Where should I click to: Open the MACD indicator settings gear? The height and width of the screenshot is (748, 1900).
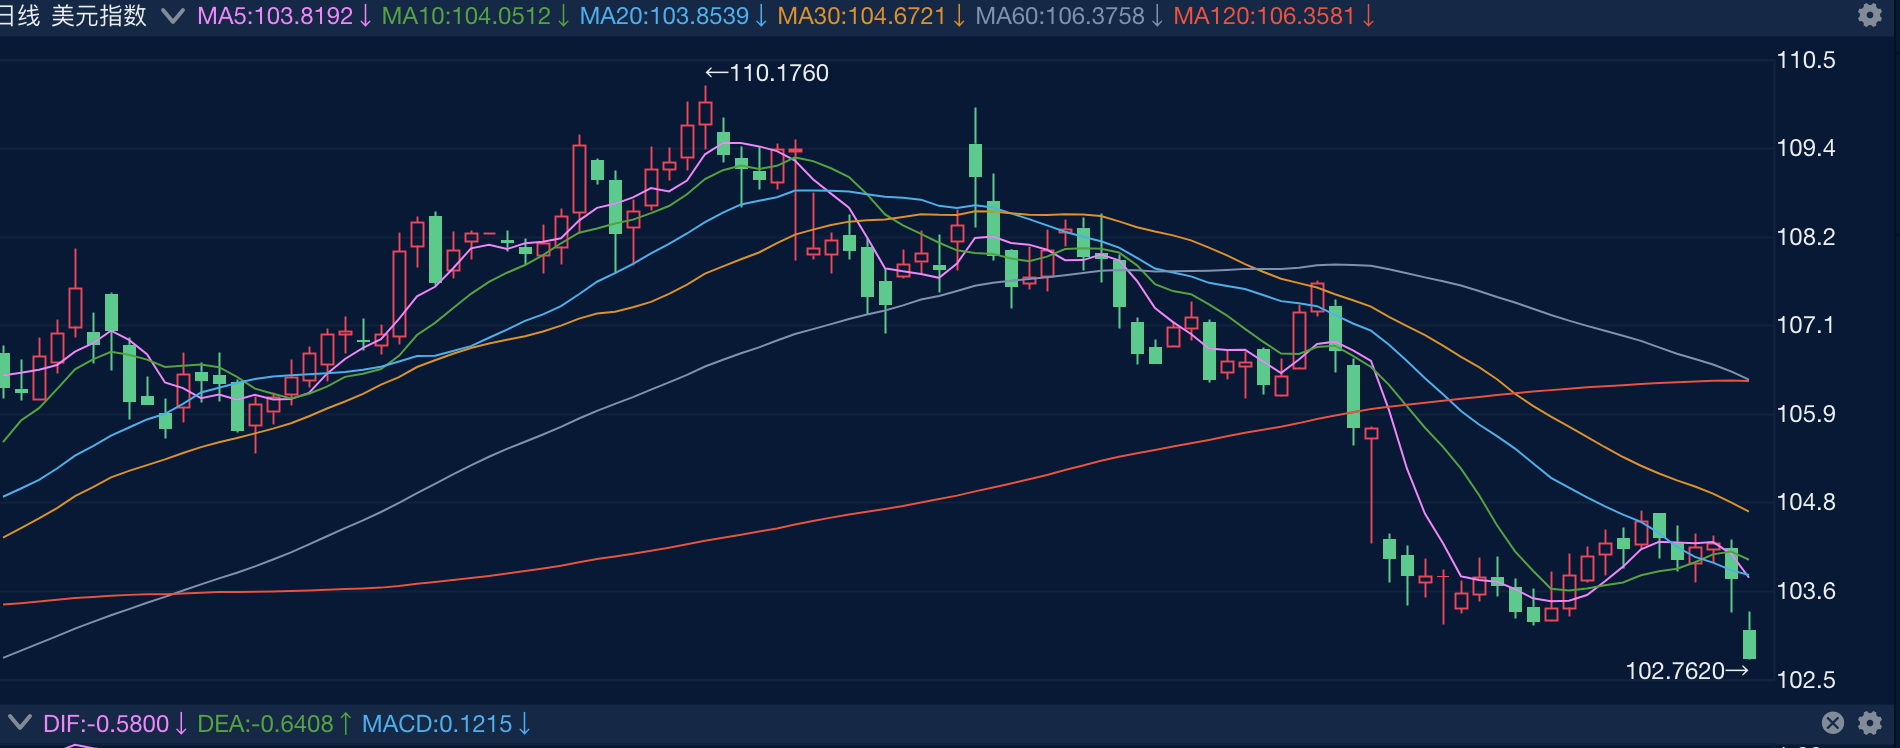(1869, 723)
